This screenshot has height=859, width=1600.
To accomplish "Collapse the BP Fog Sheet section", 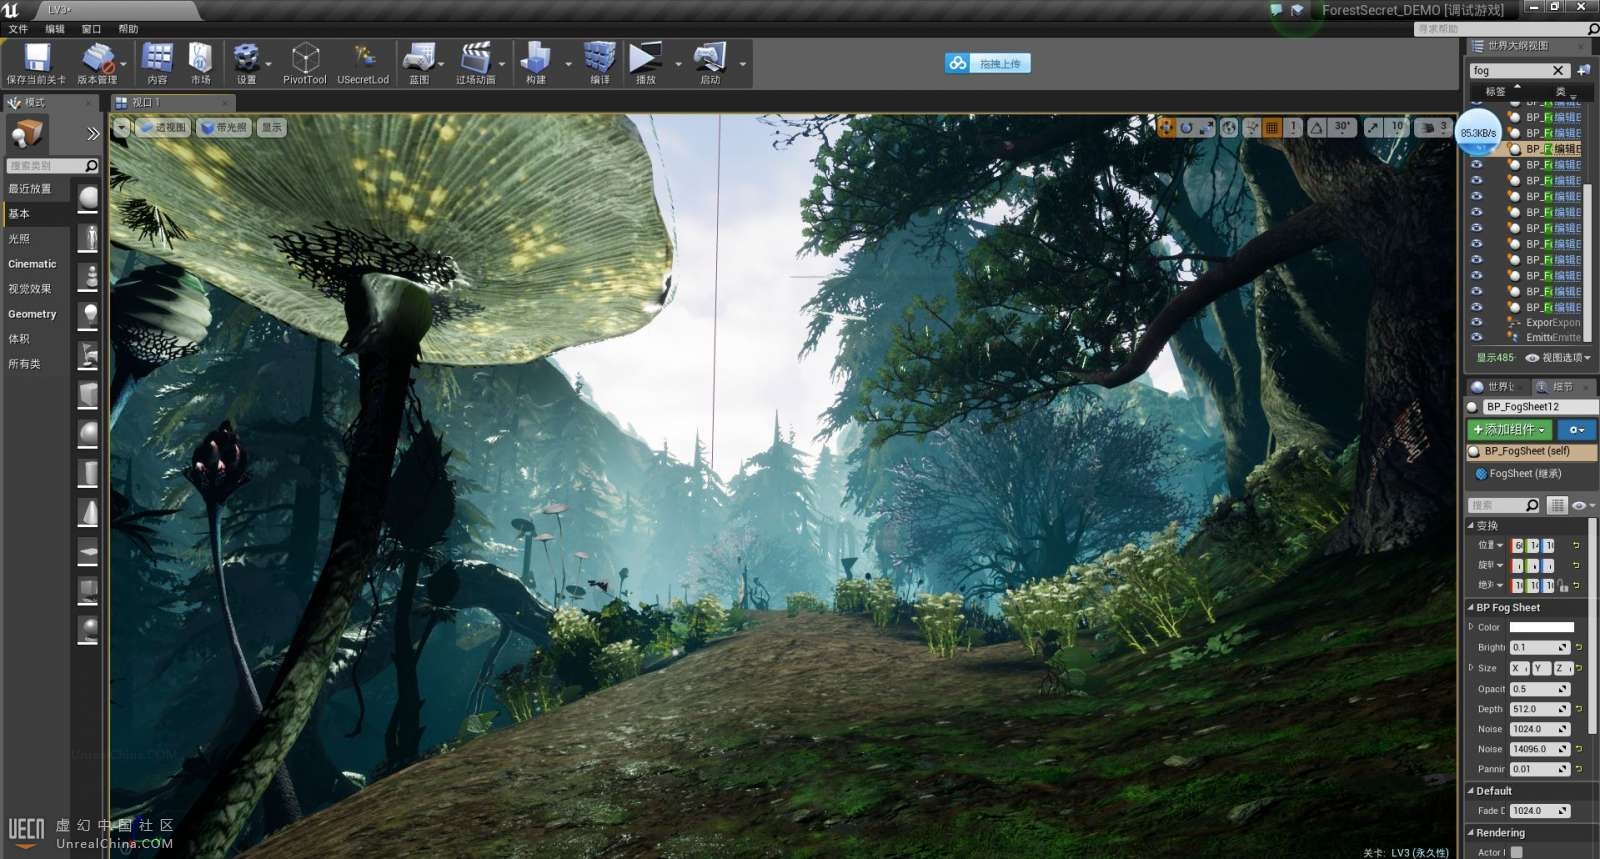I will click(x=1471, y=607).
